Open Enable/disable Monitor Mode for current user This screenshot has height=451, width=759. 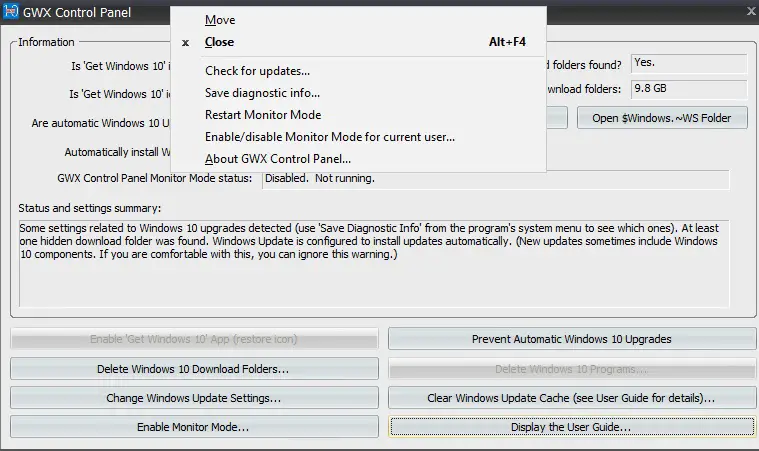[x=358, y=137]
